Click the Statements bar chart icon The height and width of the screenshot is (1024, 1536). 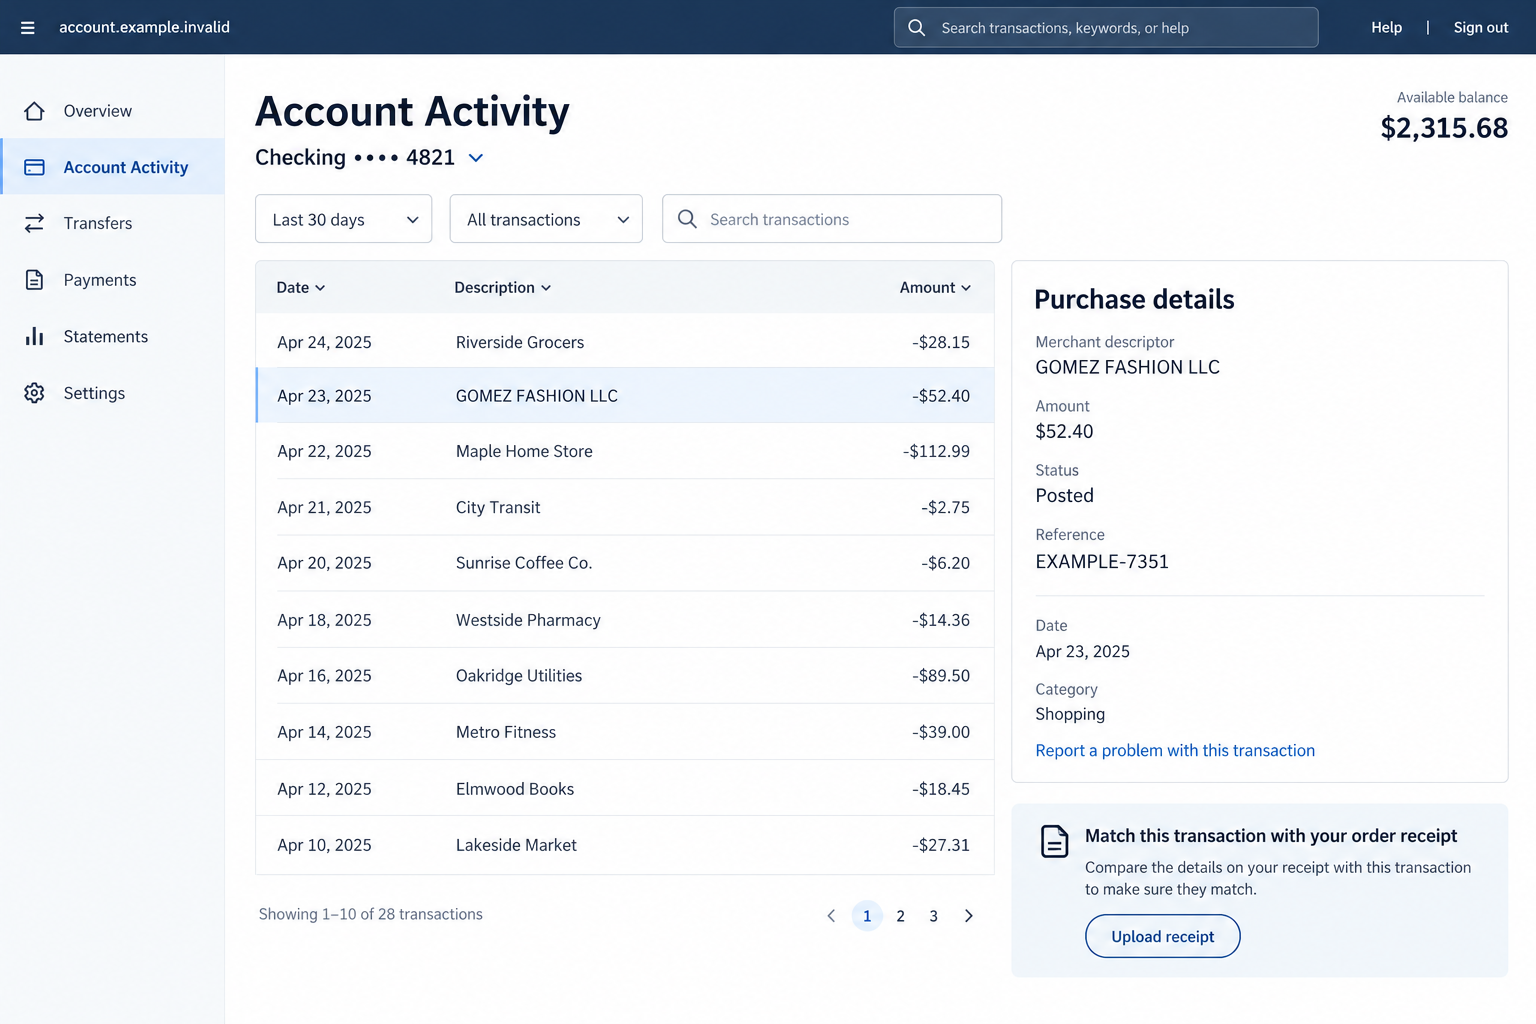[x=34, y=336]
